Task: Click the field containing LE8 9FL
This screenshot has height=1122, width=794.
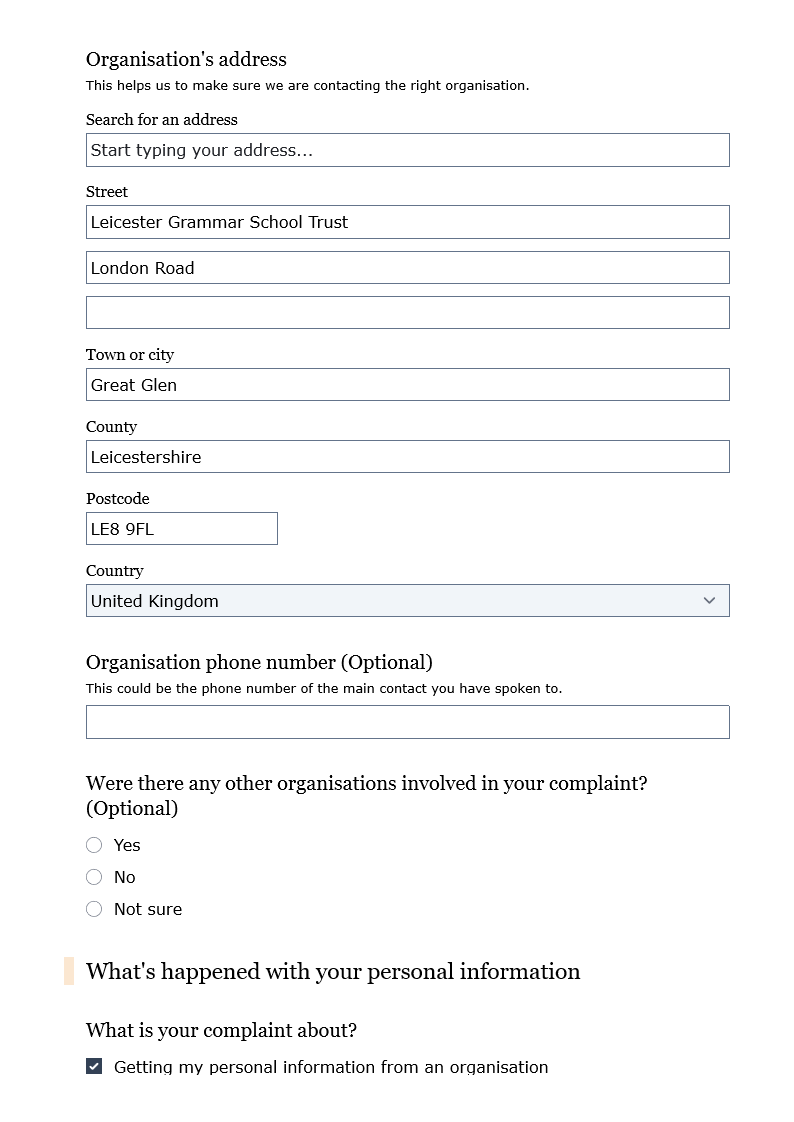Action: click(181, 529)
